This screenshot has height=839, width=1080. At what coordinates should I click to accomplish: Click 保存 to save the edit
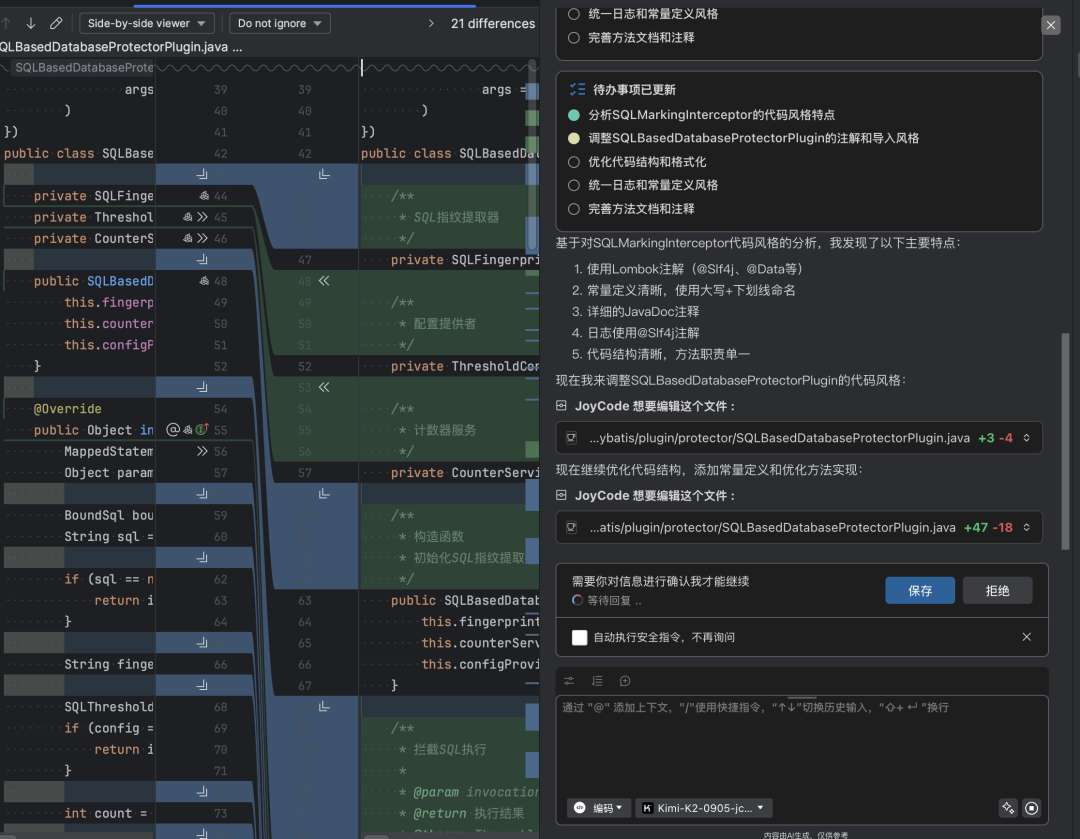coord(920,590)
